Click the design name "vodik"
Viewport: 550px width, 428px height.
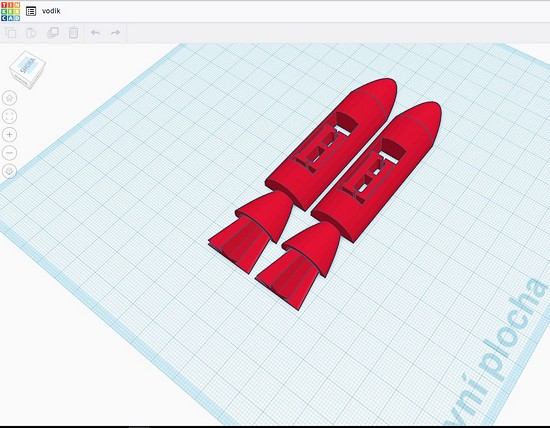click(x=51, y=11)
